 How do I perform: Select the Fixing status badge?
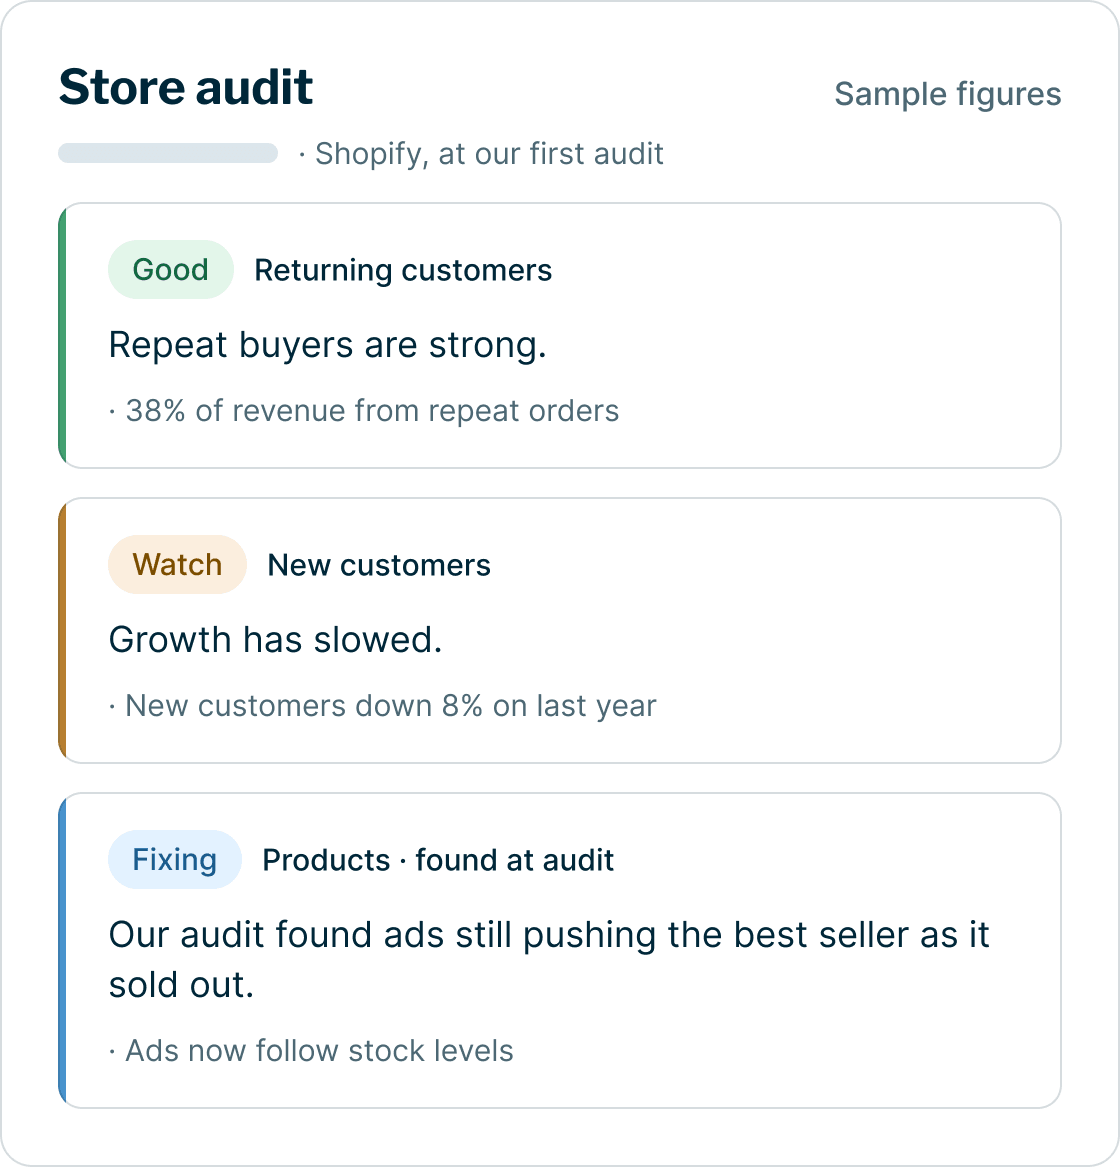pyautogui.click(x=175, y=860)
